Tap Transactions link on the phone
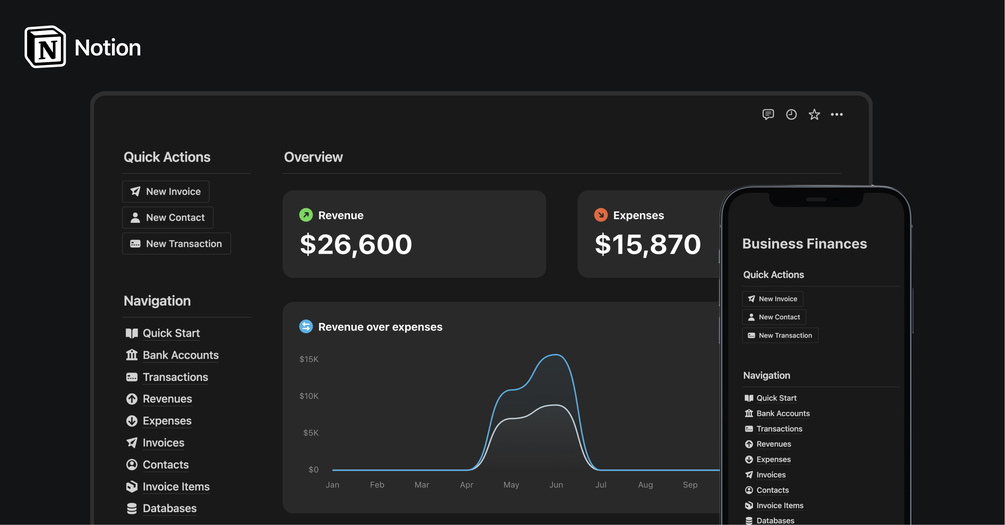The image size is (1005, 525). coord(779,429)
